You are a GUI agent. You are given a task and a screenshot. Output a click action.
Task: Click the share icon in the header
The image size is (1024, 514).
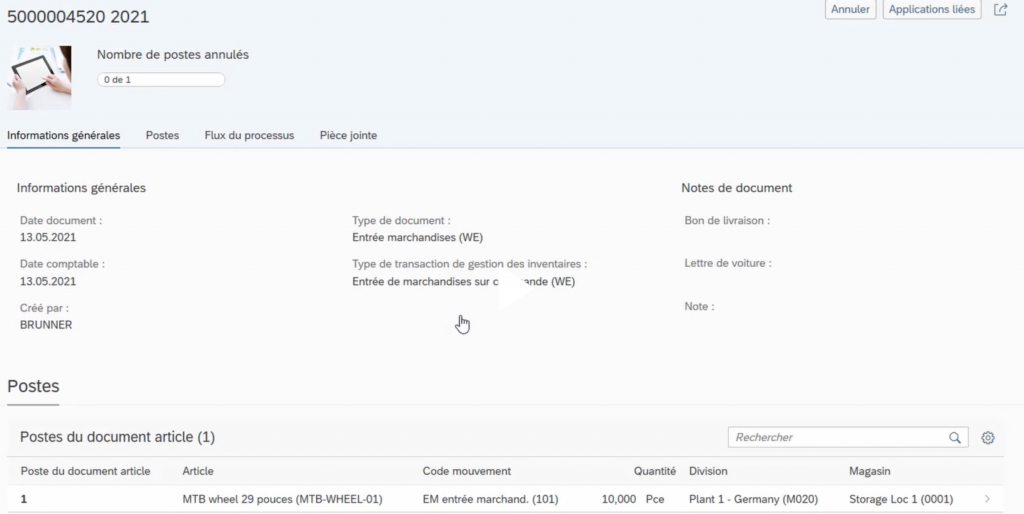[x=1000, y=10]
